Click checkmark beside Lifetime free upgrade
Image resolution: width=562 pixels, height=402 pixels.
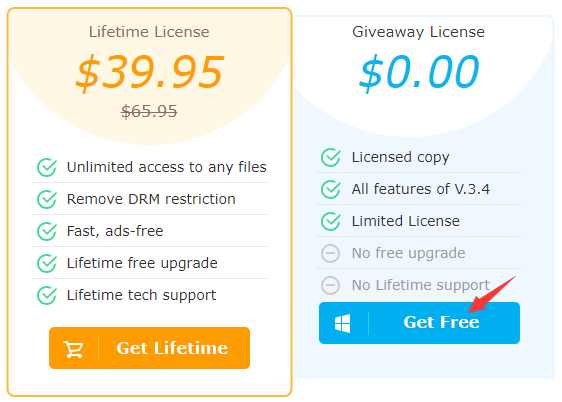(x=47, y=263)
